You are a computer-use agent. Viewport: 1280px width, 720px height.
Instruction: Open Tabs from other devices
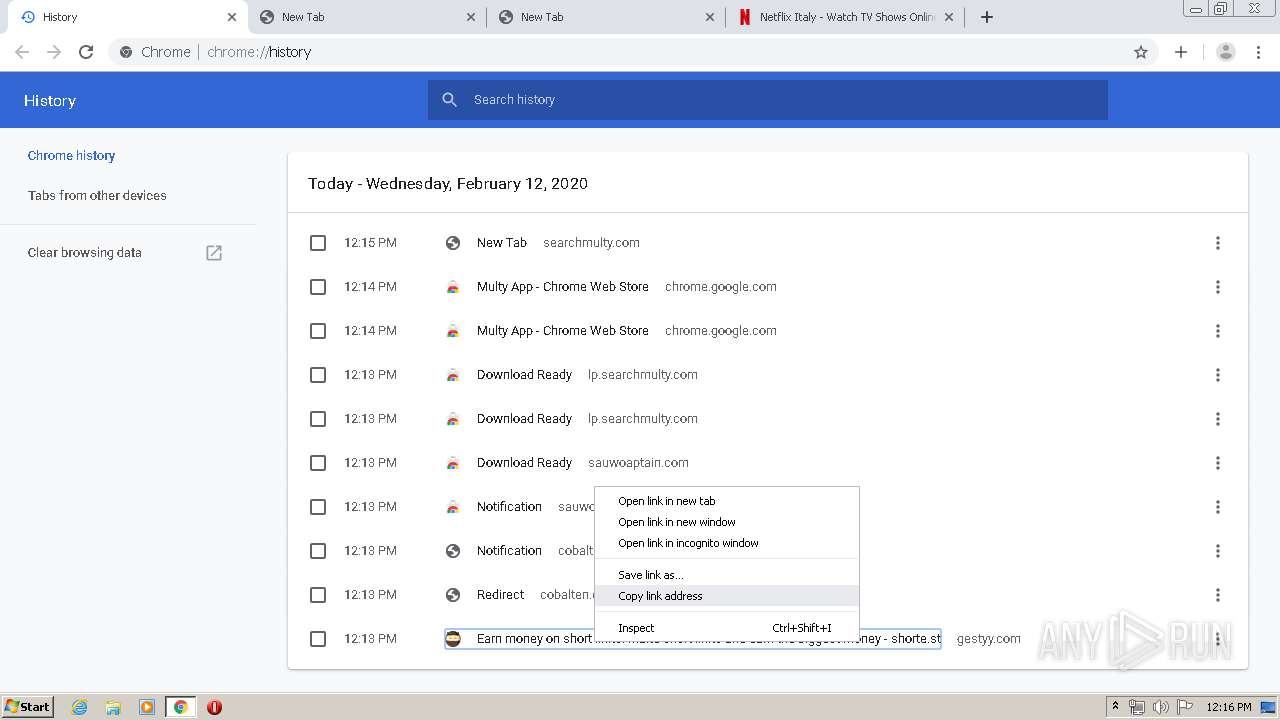point(97,195)
